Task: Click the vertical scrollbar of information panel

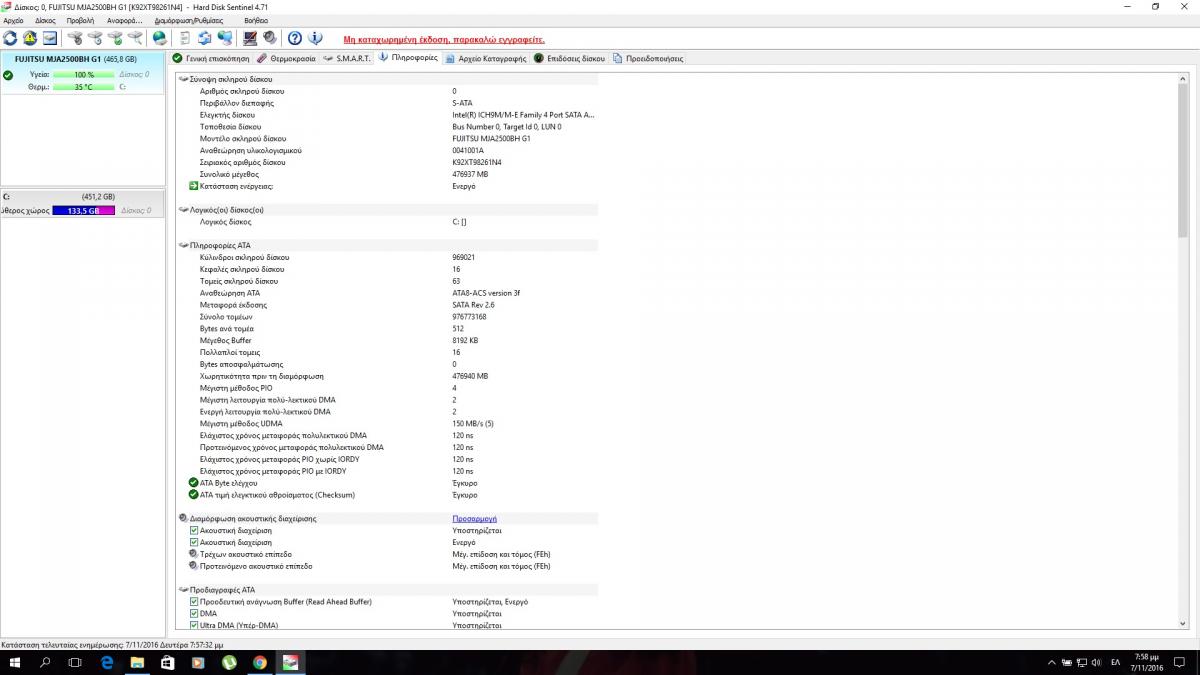Action: [x=1184, y=350]
